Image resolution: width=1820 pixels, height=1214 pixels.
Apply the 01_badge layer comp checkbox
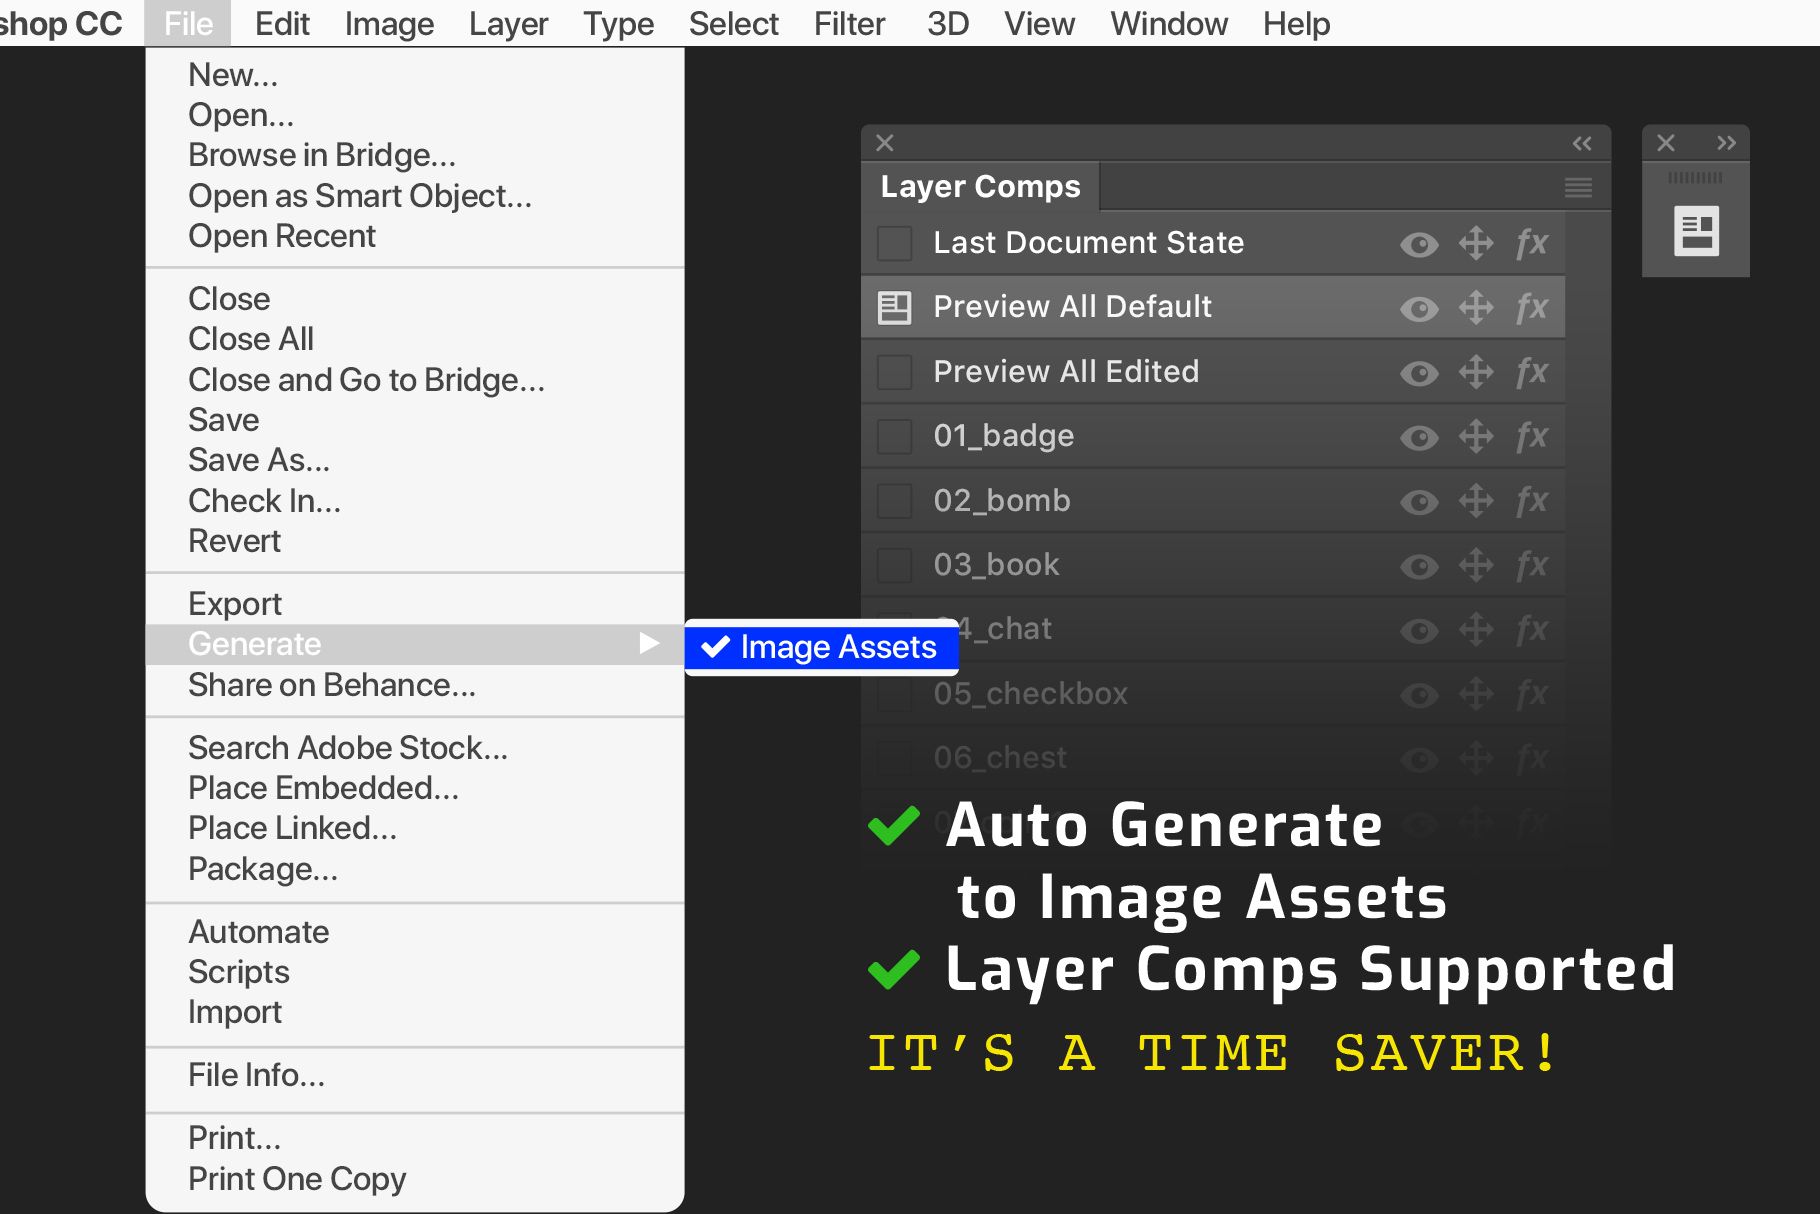[x=894, y=436]
